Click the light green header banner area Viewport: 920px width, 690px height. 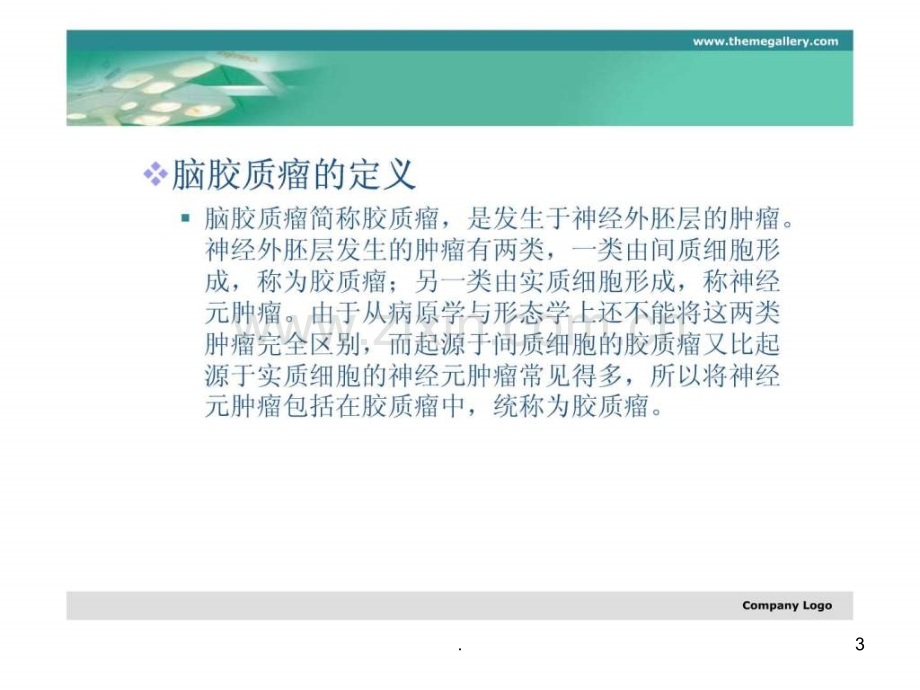tap(587, 88)
